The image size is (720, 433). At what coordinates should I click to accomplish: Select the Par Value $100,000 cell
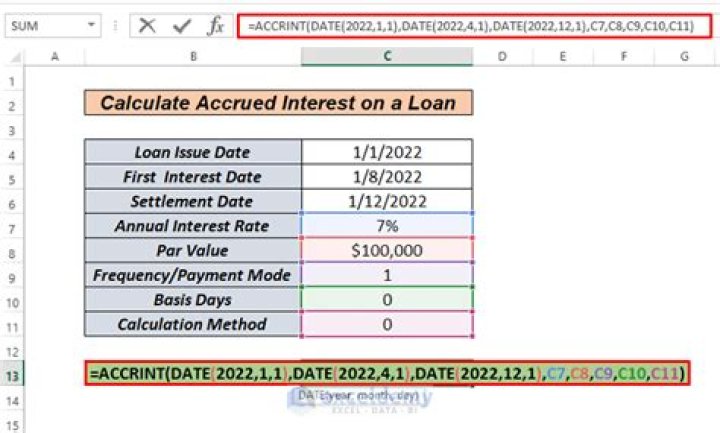pos(386,250)
